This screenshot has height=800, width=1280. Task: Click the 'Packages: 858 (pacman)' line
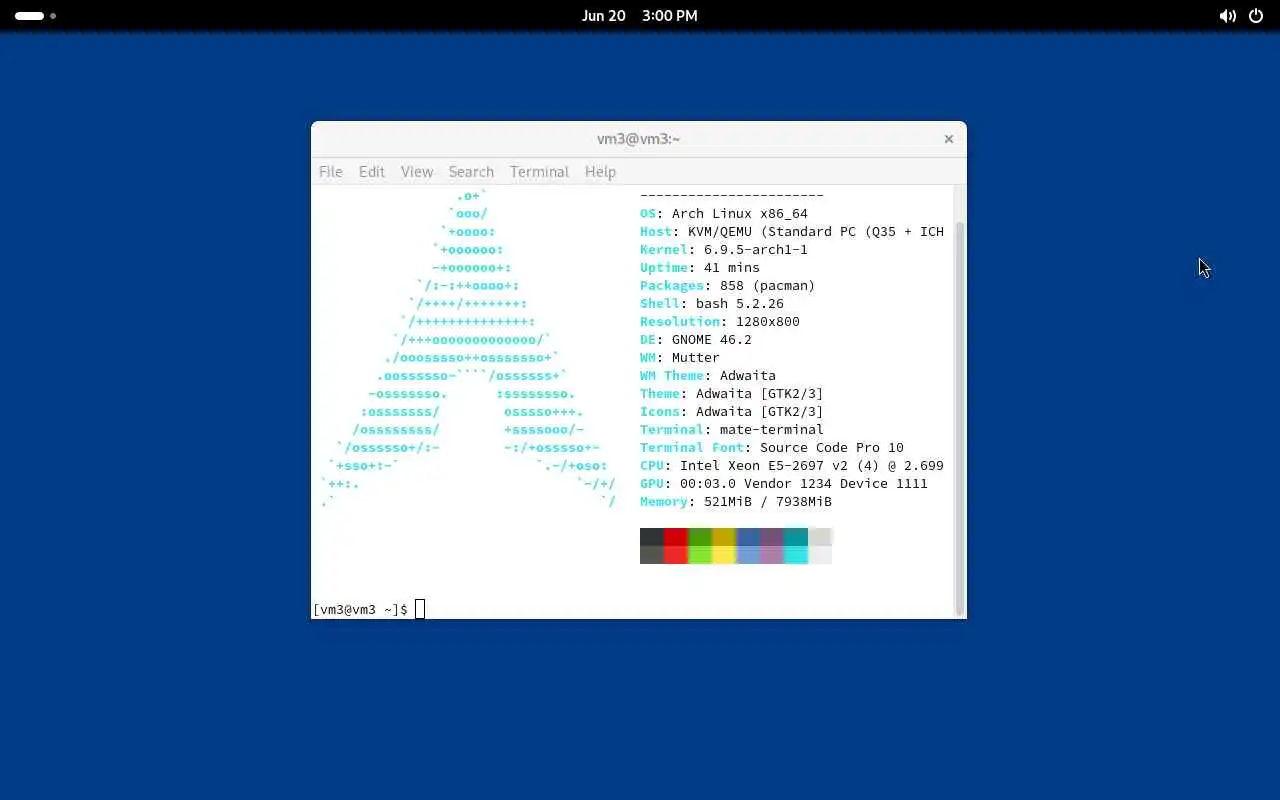[x=728, y=285]
